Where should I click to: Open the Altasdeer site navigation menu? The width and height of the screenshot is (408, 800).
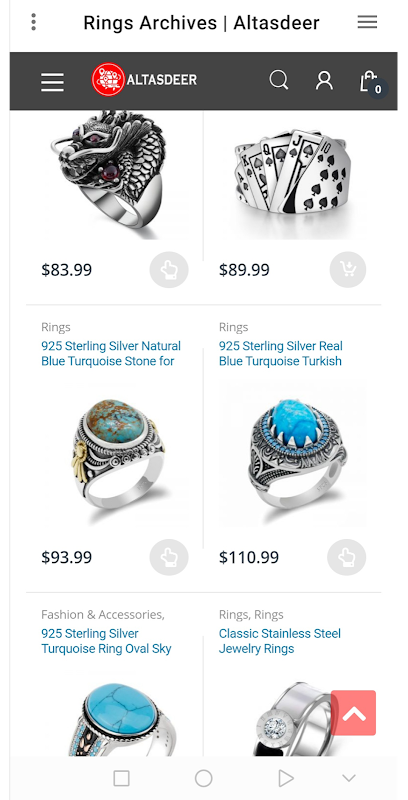53,82
